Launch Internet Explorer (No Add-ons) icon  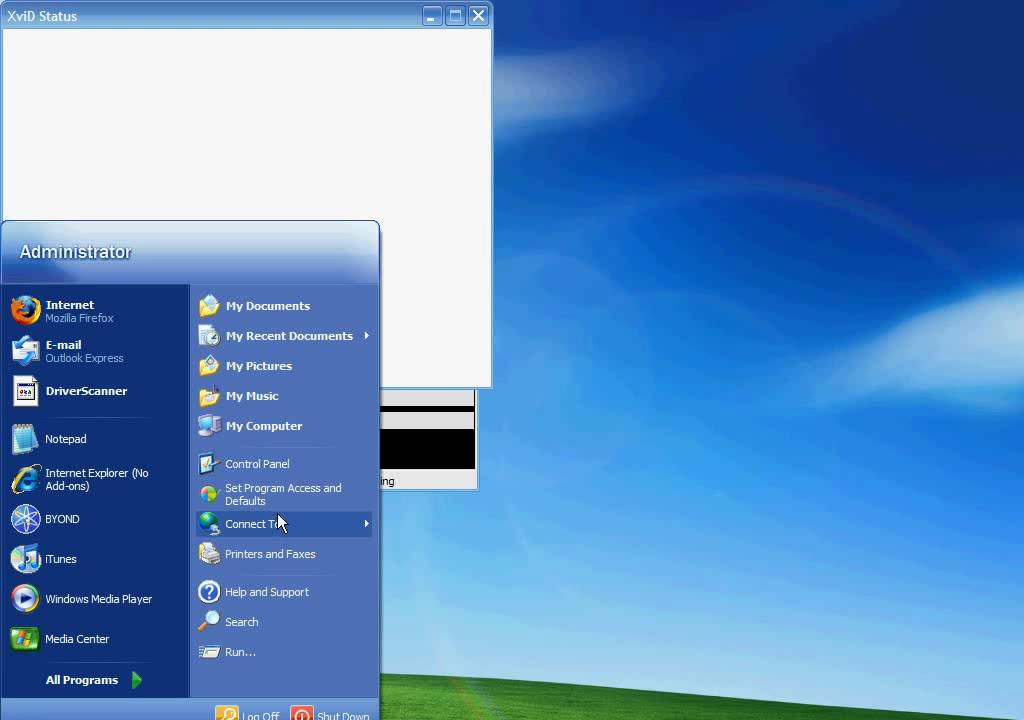click(x=25, y=479)
